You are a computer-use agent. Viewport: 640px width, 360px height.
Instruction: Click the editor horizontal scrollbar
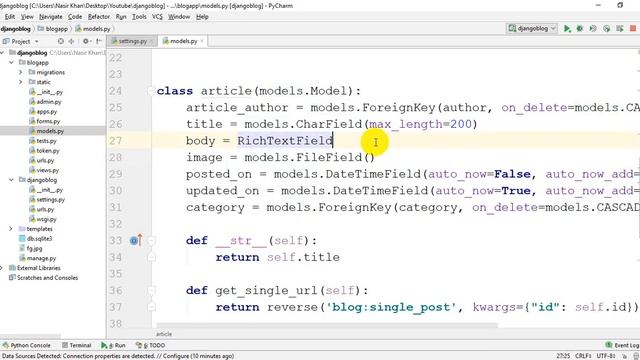pos(327,325)
